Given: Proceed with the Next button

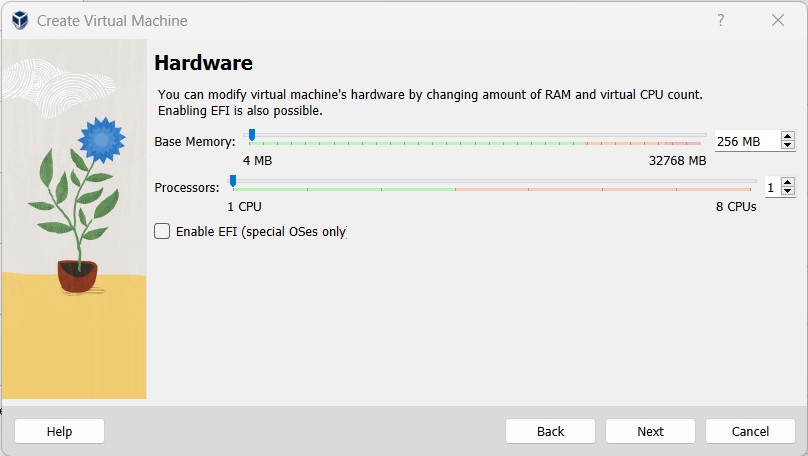Looking at the screenshot, I should (x=650, y=431).
